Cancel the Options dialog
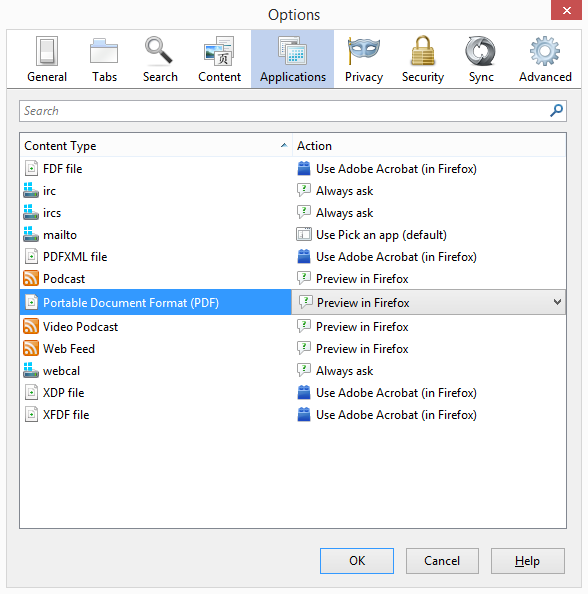Viewport: 588px width, 594px height. [x=442, y=560]
